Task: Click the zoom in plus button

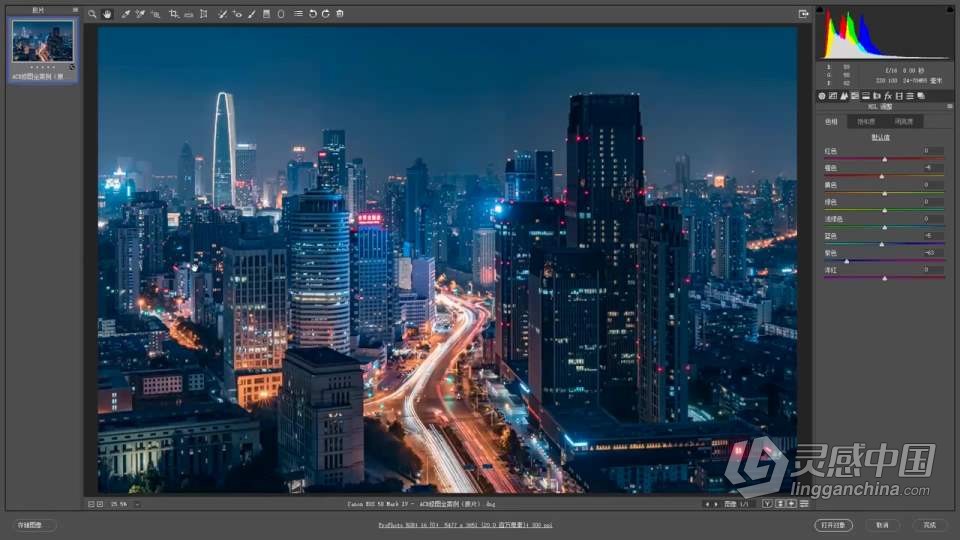Action: click(100, 504)
